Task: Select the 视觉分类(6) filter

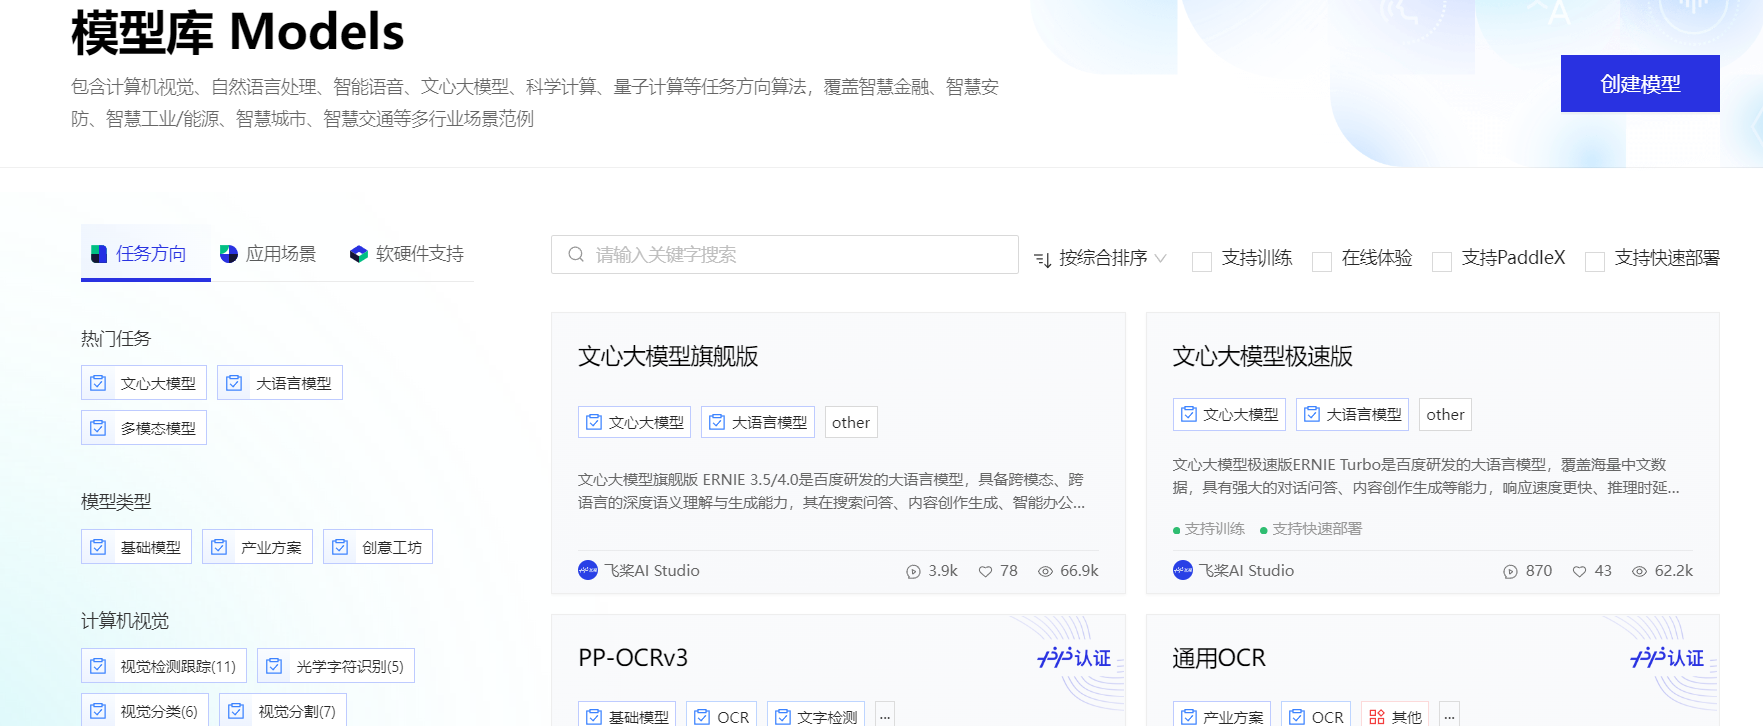Action: tap(145, 710)
